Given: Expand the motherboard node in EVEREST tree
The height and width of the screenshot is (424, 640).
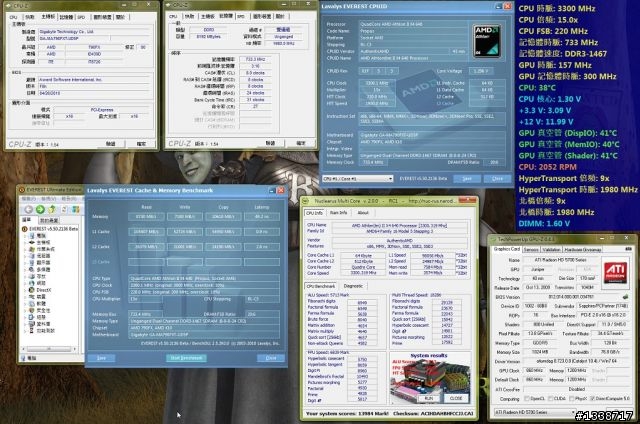Looking at the screenshot, I should click(x=25, y=242).
